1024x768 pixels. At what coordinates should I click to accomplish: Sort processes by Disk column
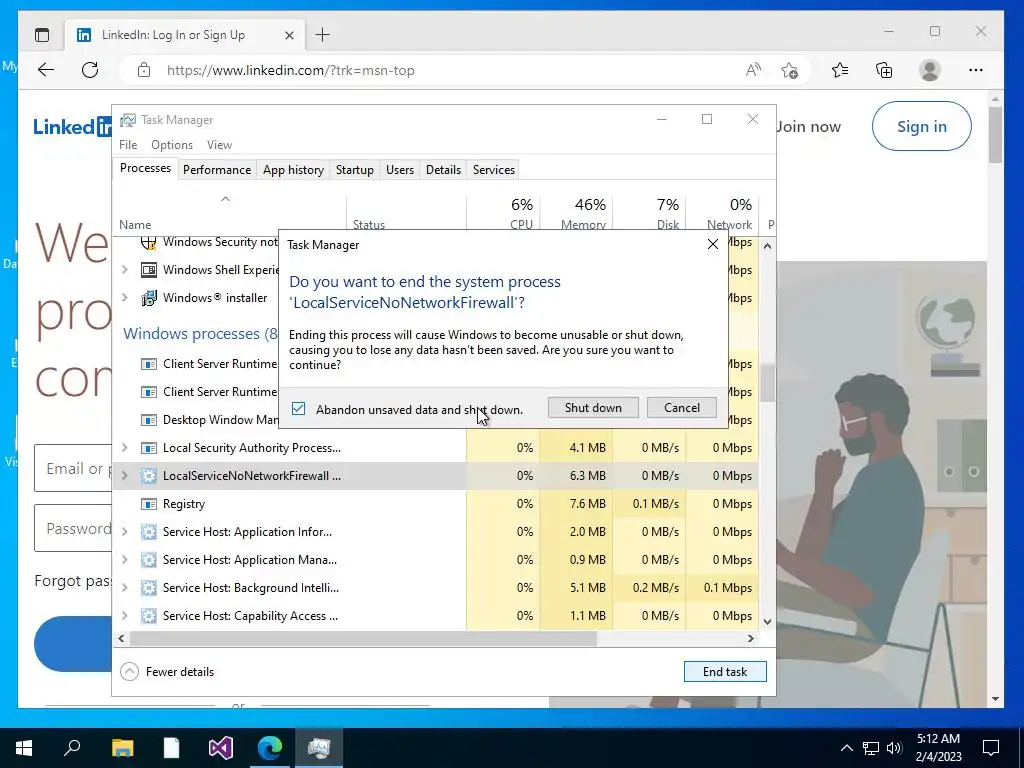pyautogui.click(x=650, y=213)
